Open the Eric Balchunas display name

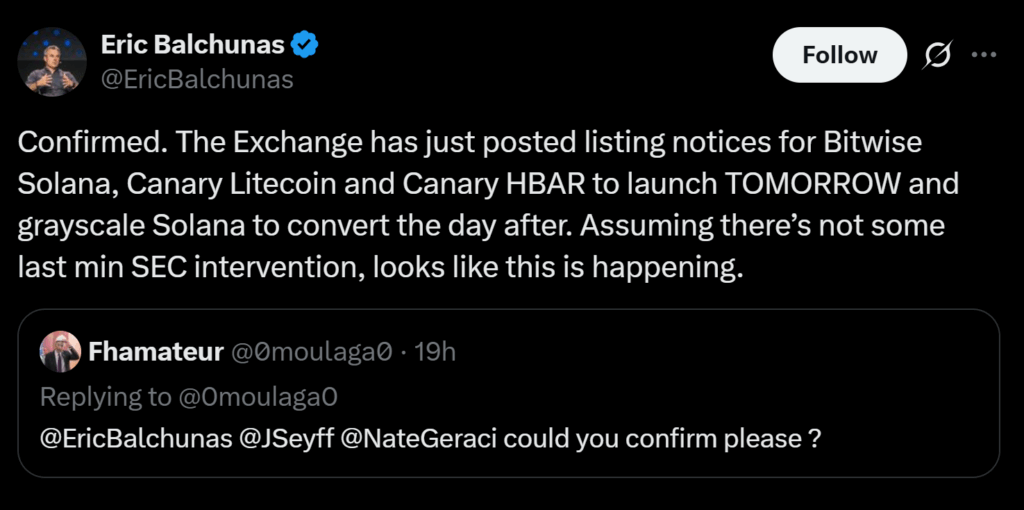[191, 46]
